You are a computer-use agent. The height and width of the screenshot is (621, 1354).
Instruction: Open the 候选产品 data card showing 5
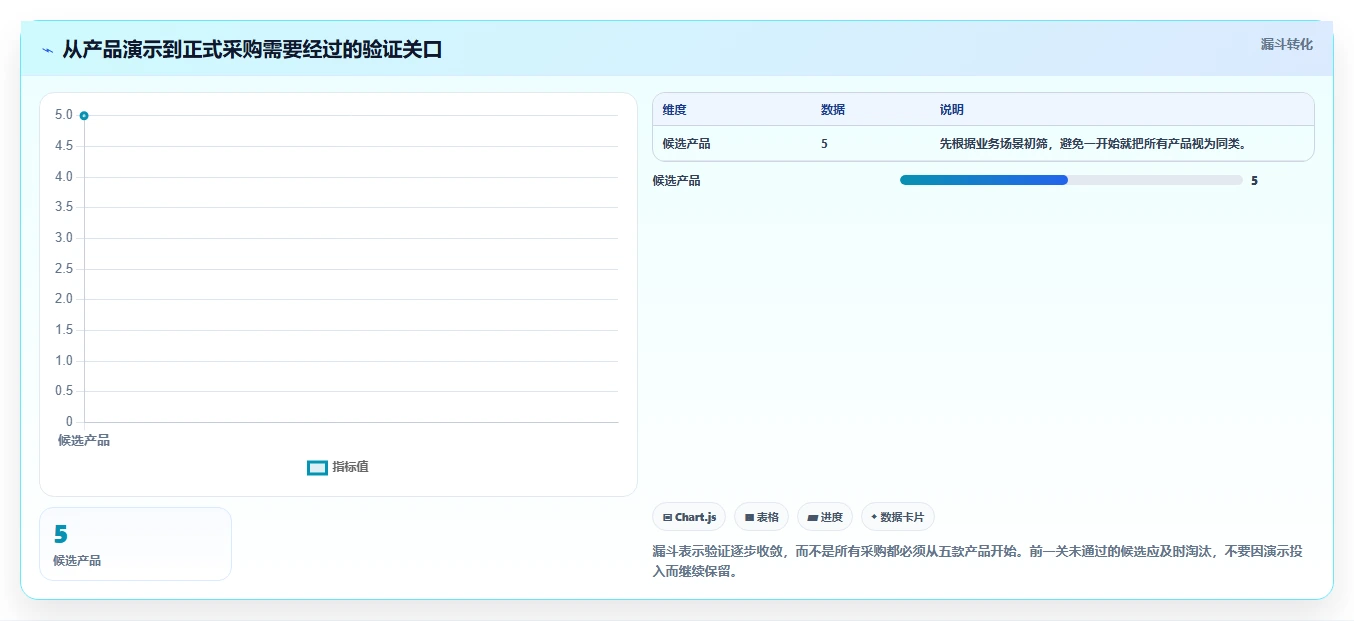[x=135, y=544]
